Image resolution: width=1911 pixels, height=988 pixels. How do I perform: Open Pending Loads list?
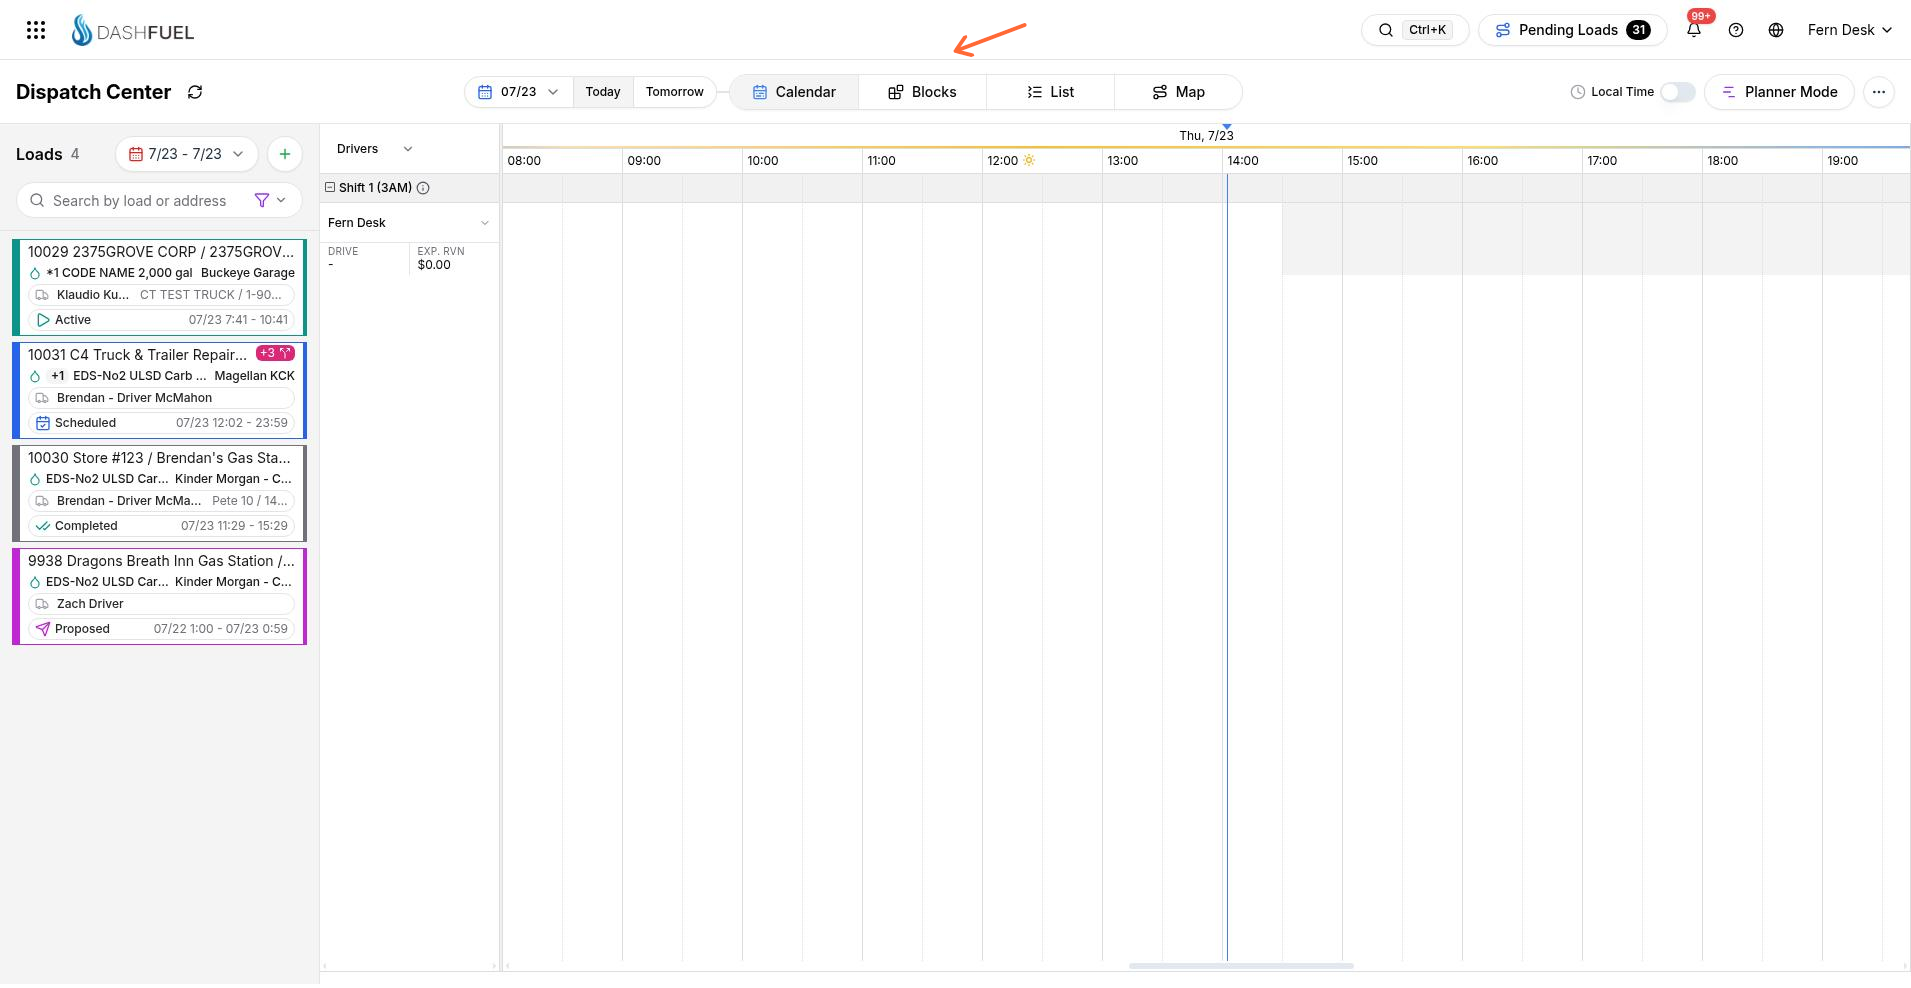1573,30
